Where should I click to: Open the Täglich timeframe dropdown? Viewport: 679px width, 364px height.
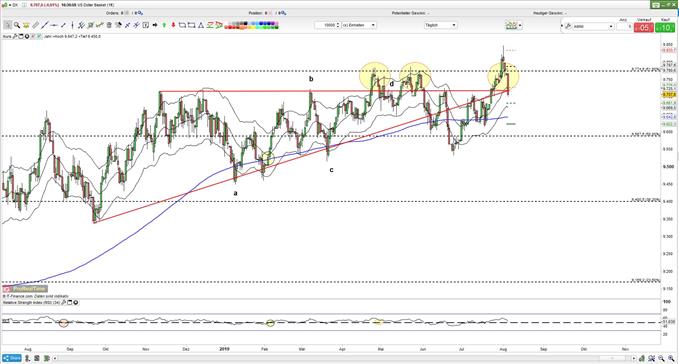pyautogui.click(x=440, y=25)
